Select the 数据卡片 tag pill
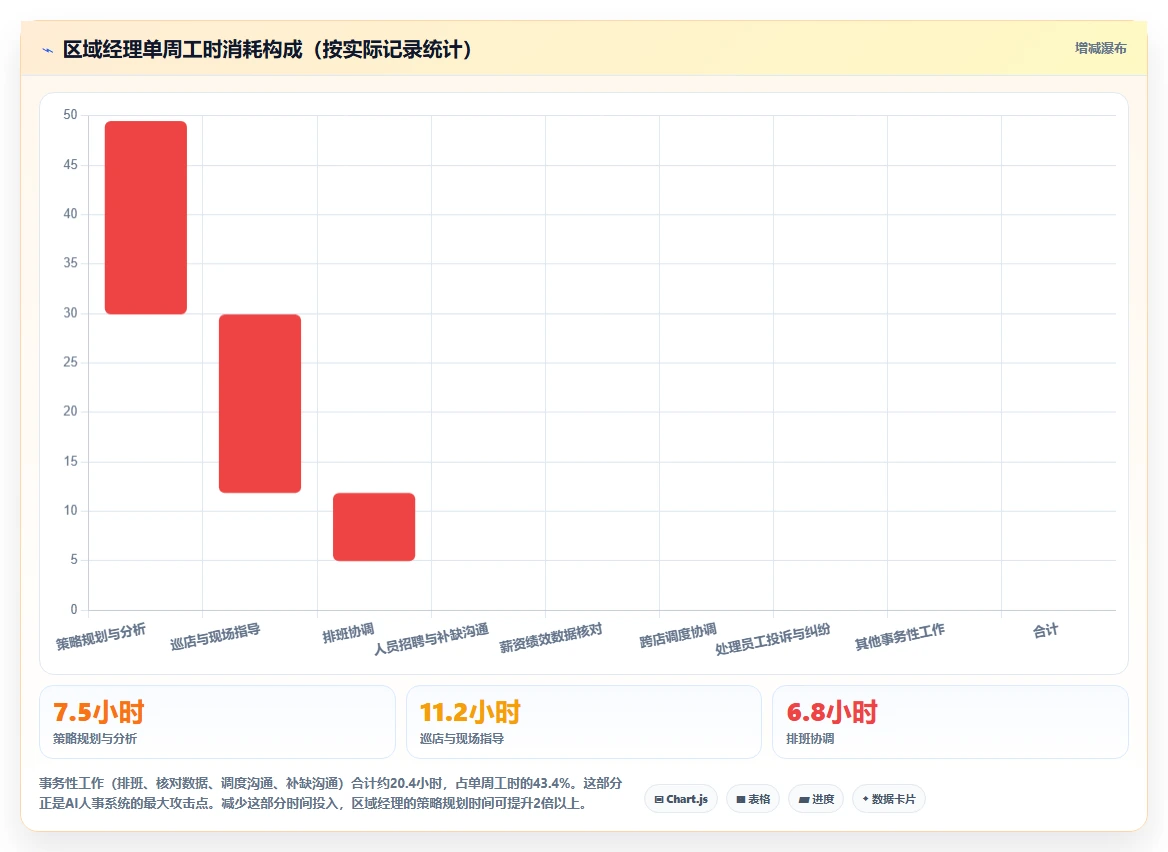 889,799
